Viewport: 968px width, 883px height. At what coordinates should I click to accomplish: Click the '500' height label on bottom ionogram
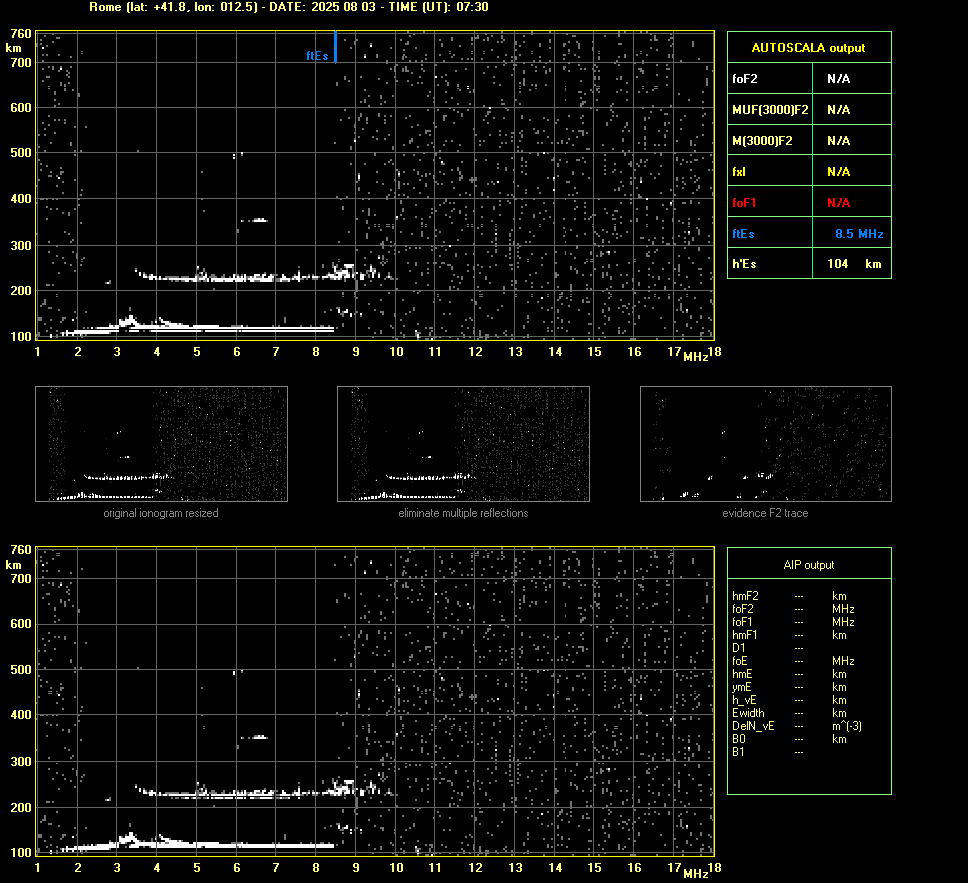click(20, 669)
